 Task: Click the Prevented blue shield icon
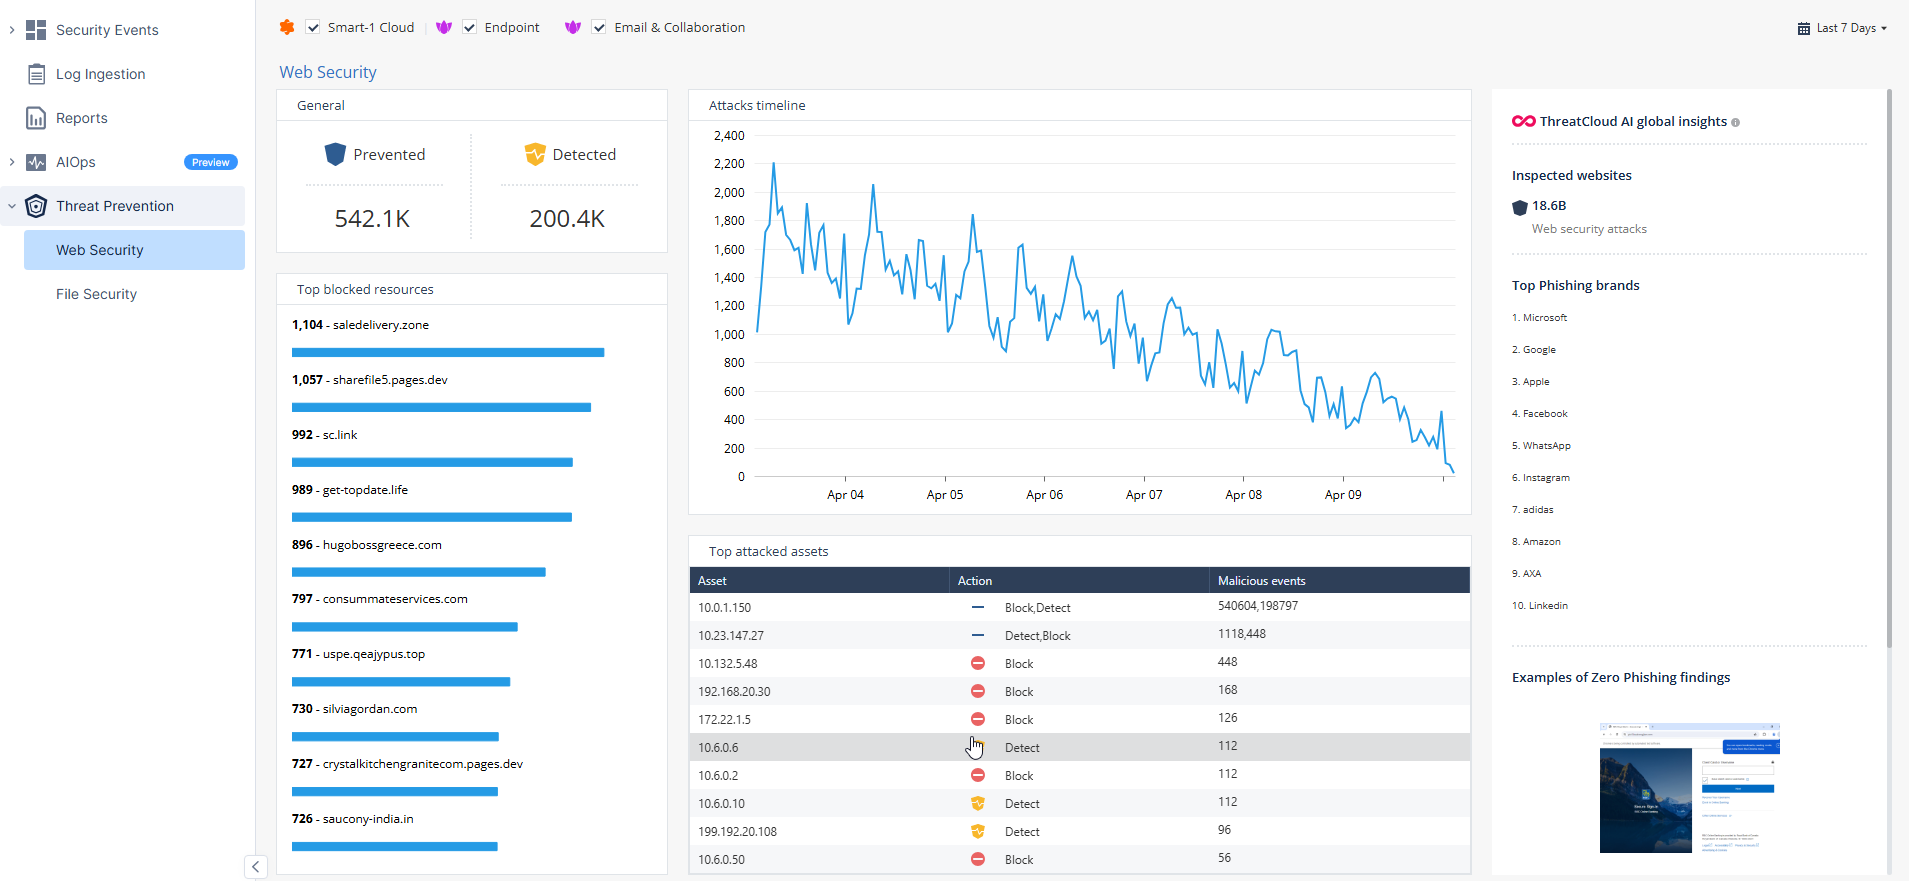pyautogui.click(x=335, y=154)
